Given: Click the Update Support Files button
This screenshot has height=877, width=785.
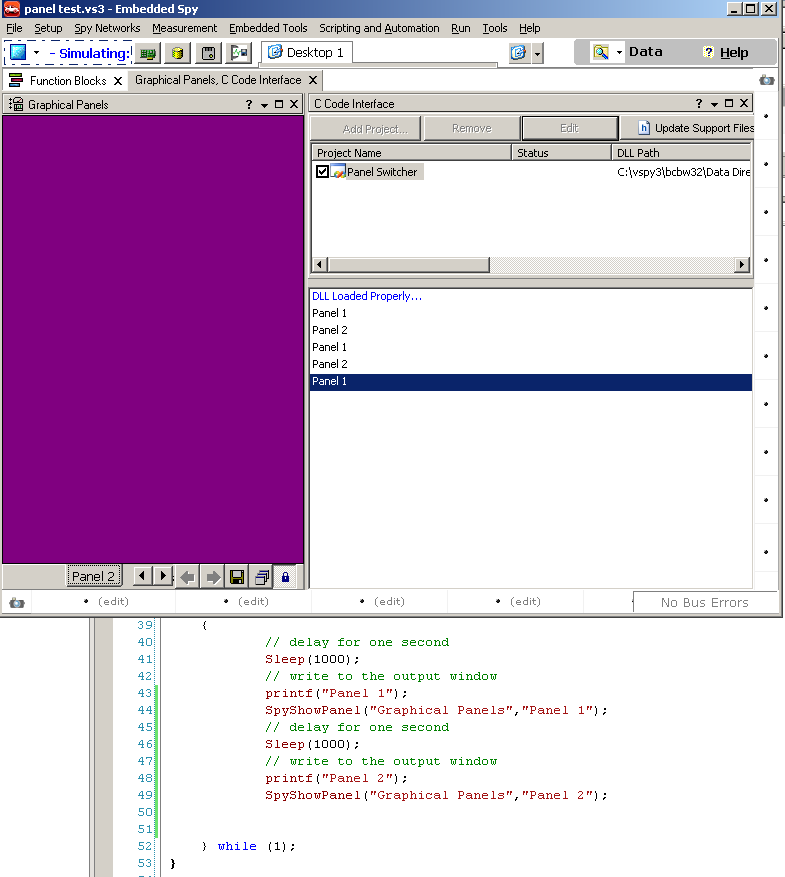Looking at the screenshot, I should pos(695,128).
